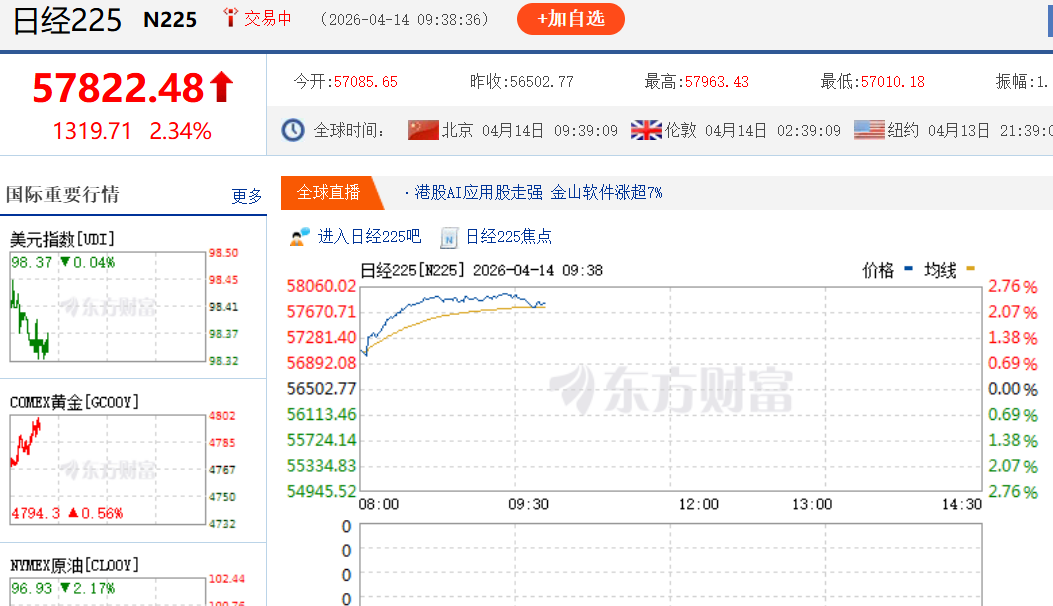Open the 美元指数[UDI] quote title
This screenshot has height=606, width=1053.
[62, 239]
